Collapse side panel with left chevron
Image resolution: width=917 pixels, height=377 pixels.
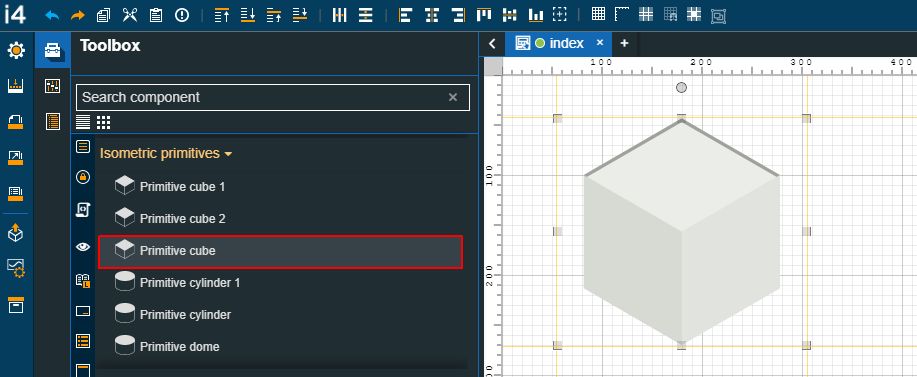(492, 44)
